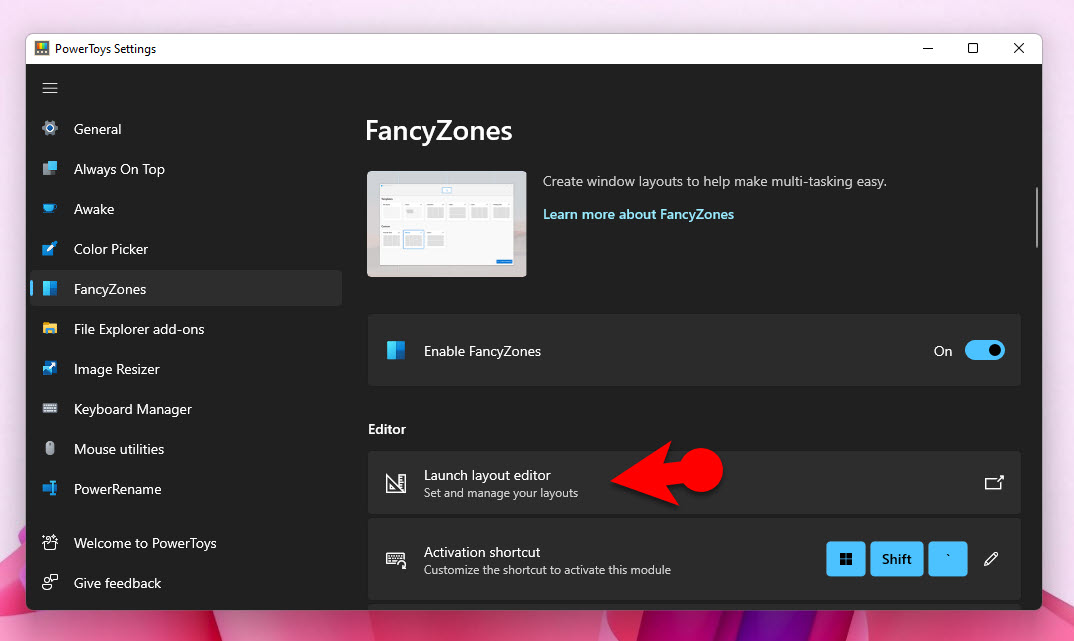Click the Enable FancyZones row icon
The height and width of the screenshot is (641, 1074).
pyautogui.click(x=396, y=351)
